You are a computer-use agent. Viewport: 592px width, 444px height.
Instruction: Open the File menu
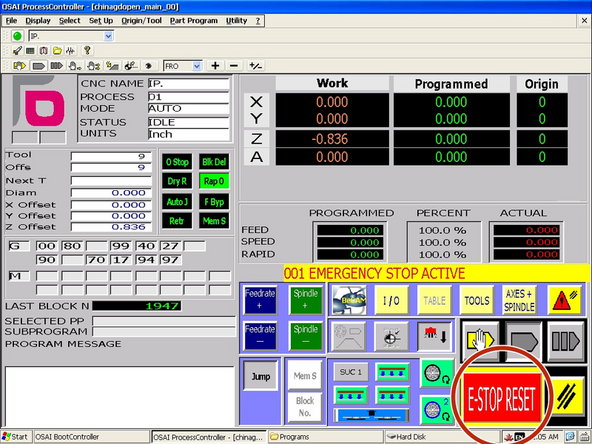(11, 21)
